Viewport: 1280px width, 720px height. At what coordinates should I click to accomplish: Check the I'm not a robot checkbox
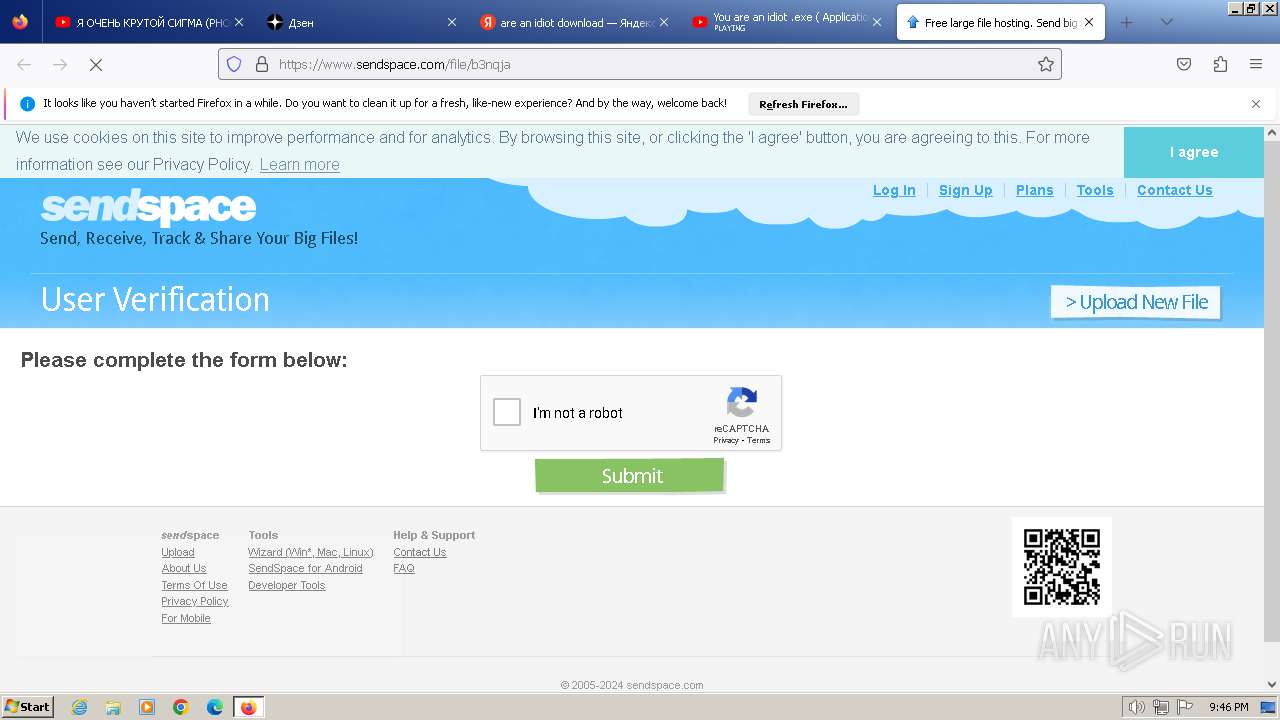(x=507, y=412)
